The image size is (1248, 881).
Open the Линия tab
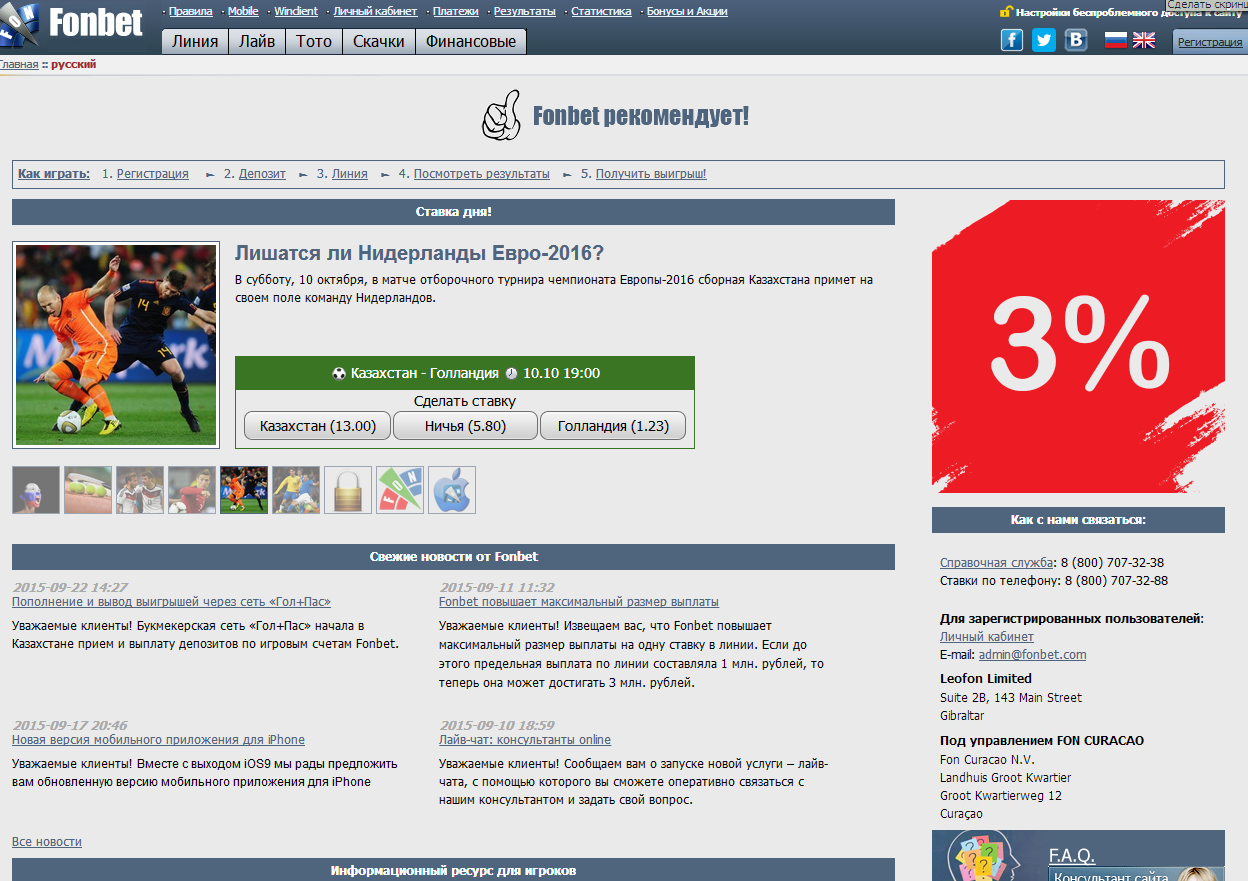tap(195, 42)
